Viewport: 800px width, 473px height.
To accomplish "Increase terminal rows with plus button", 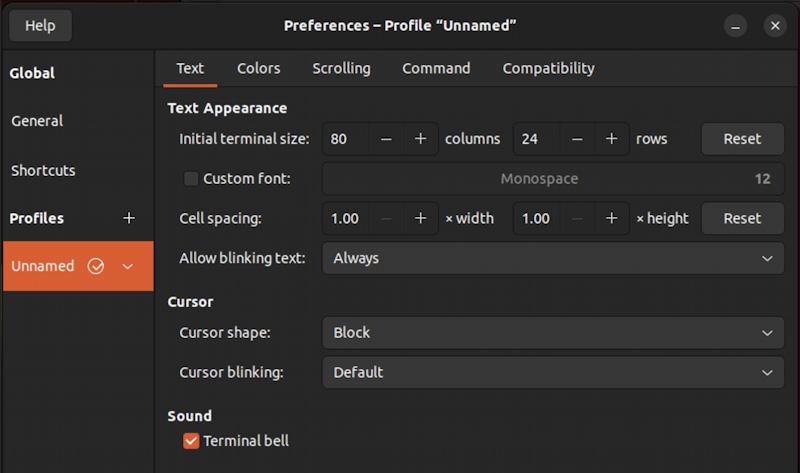I will click(611, 139).
